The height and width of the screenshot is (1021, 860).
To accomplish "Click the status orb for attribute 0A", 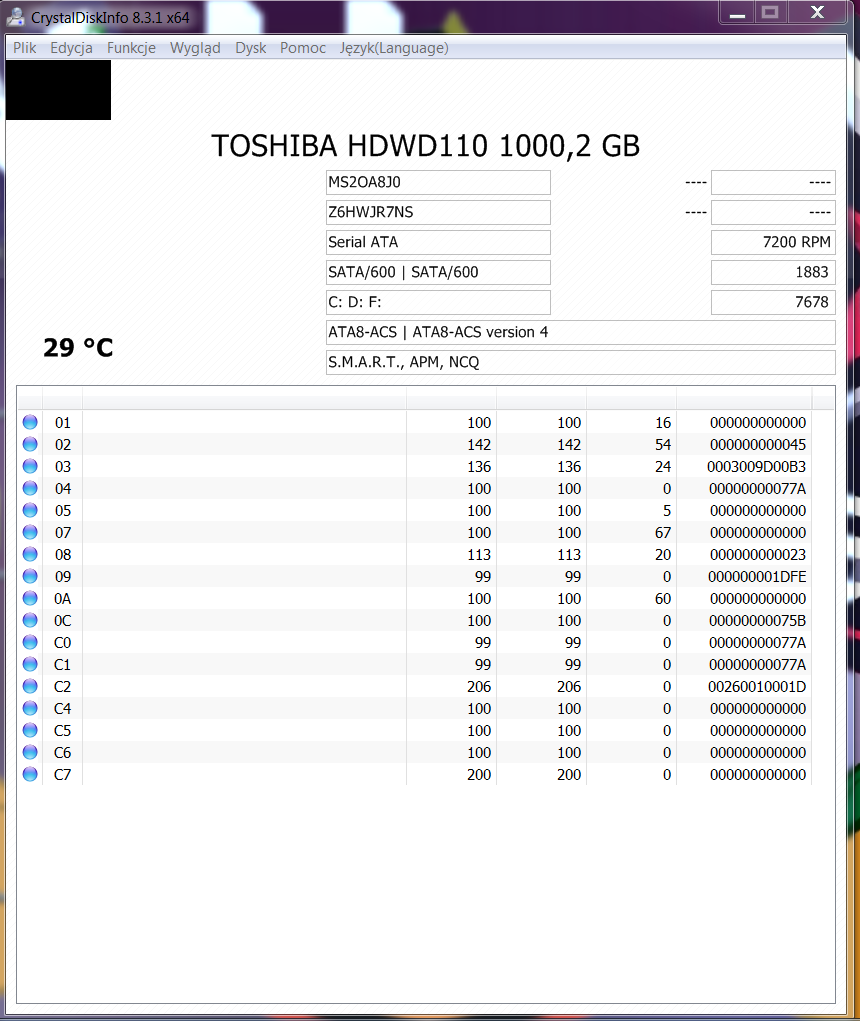I will pos(30,598).
